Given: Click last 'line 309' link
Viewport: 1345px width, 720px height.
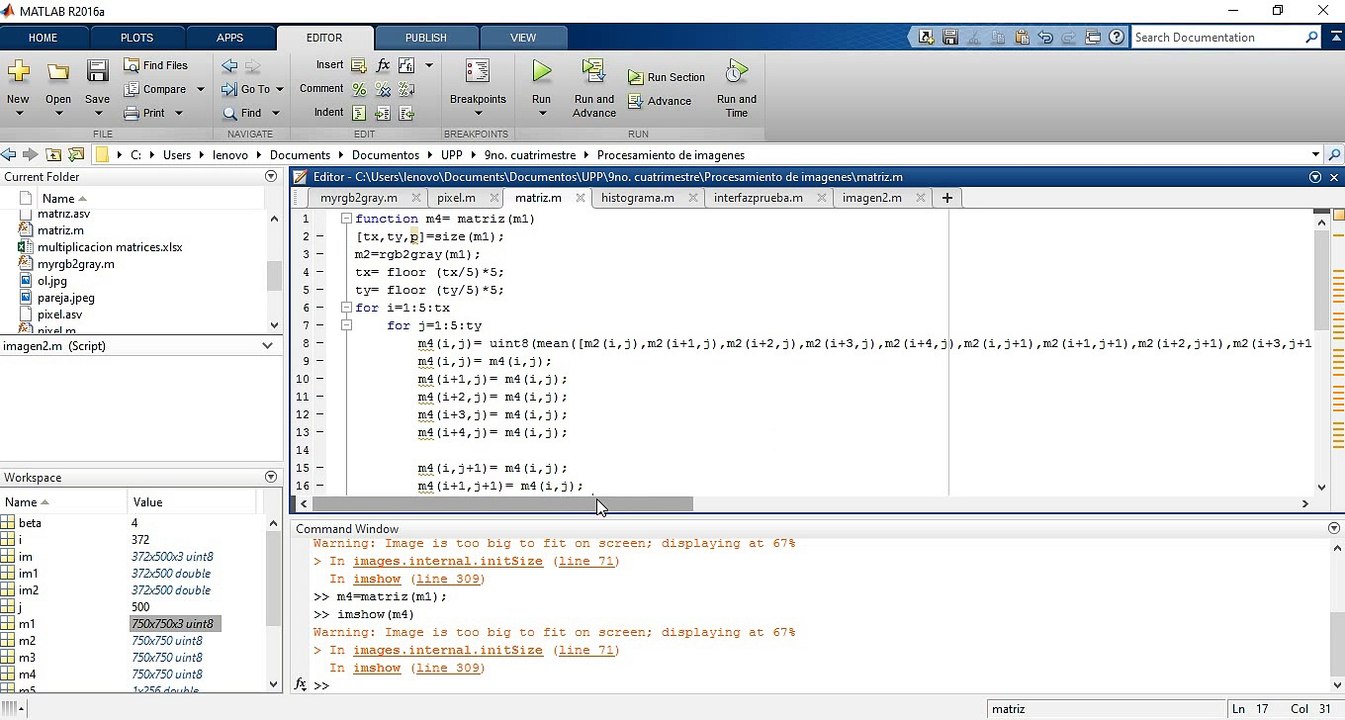Looking at the screenshot, I should [x=447, y=668].
